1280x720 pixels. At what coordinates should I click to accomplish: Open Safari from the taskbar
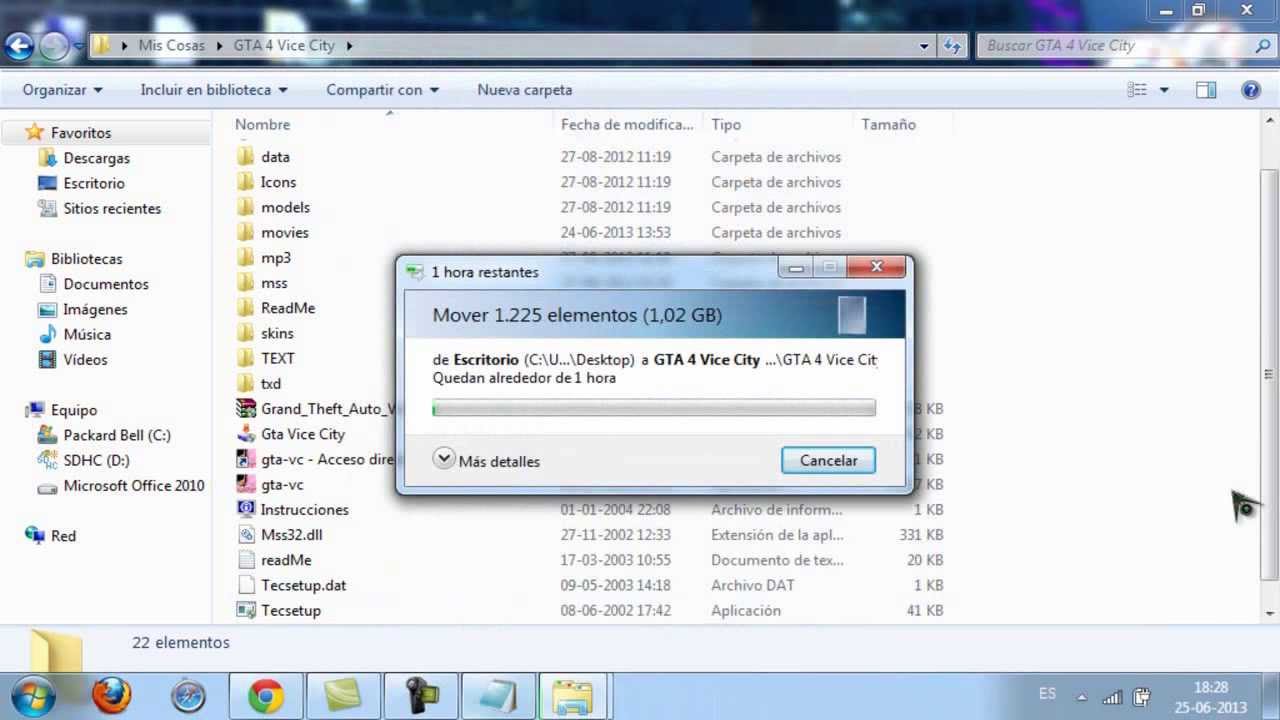pyautogui.click(x=188, y=695)
